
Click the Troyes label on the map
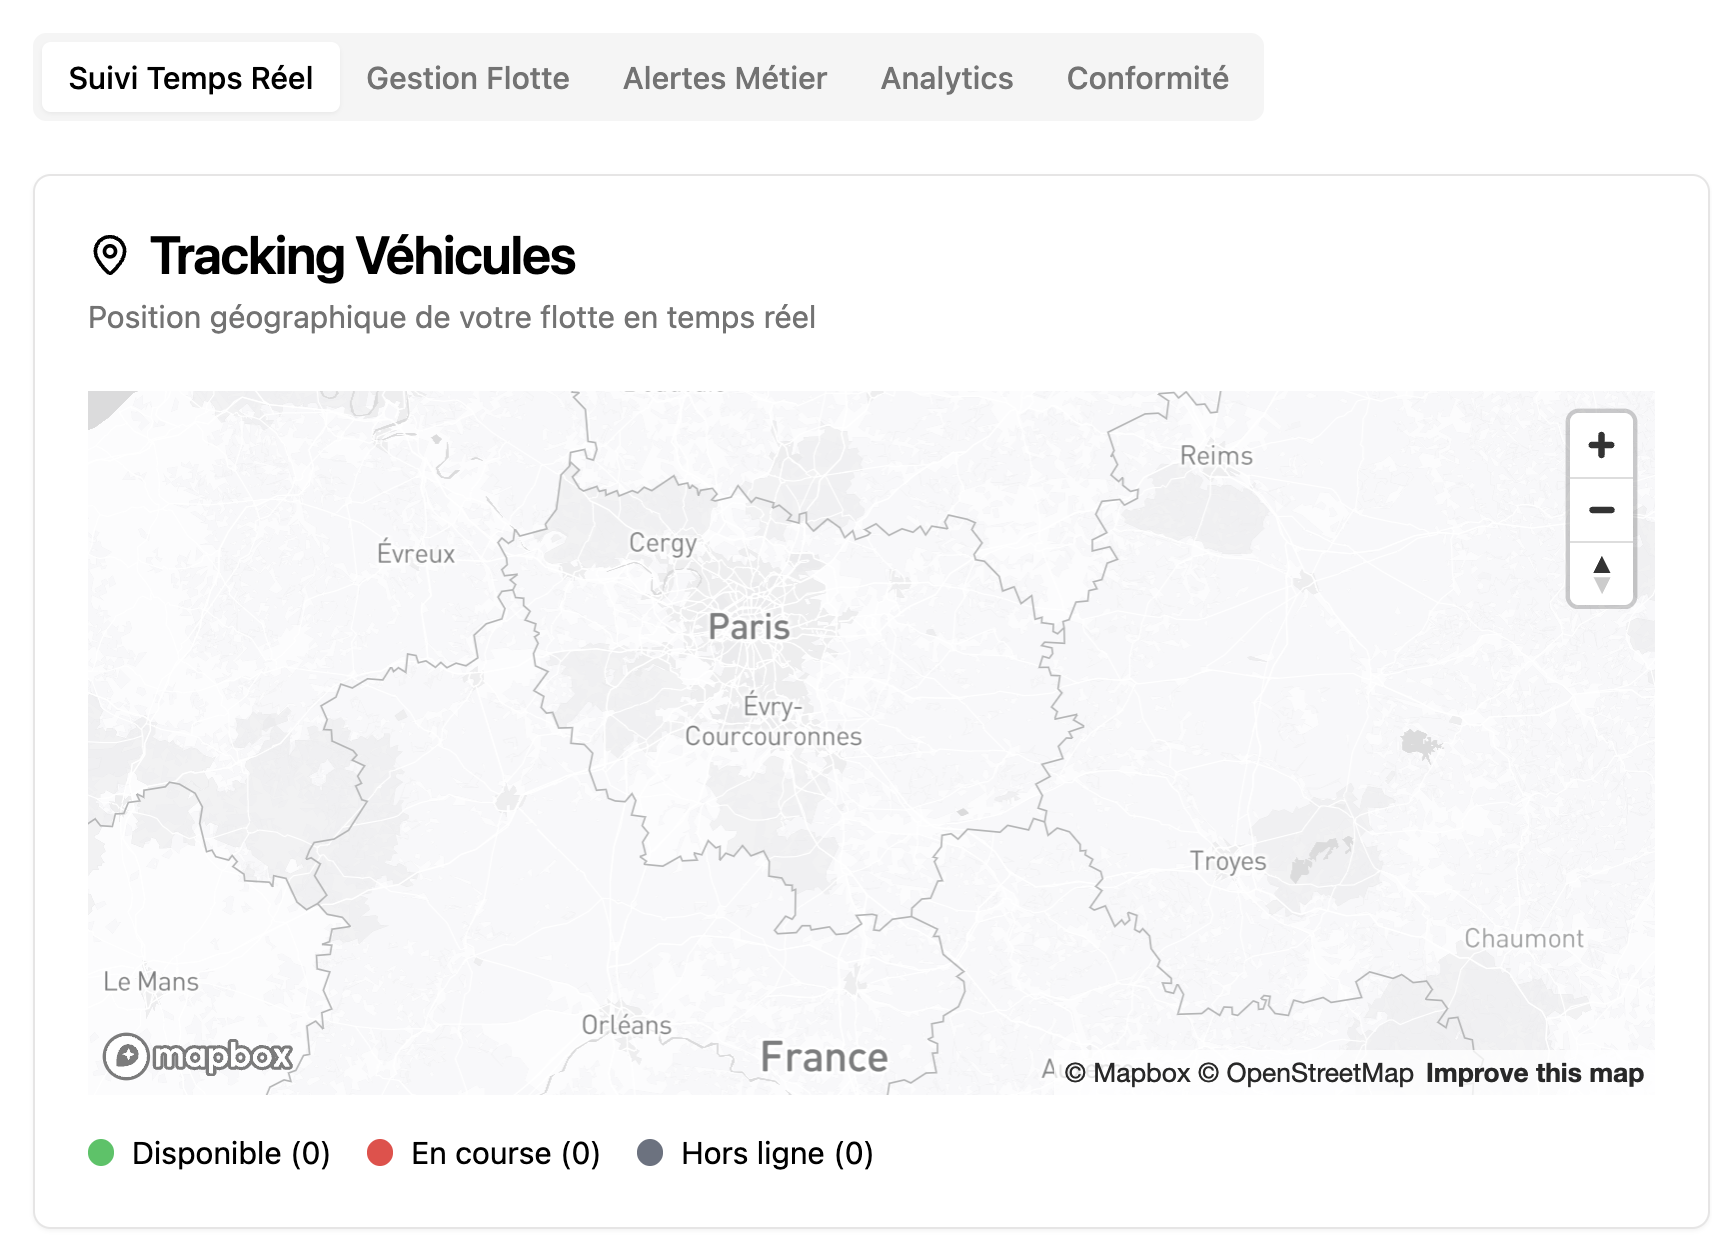tap(1228, 861)
